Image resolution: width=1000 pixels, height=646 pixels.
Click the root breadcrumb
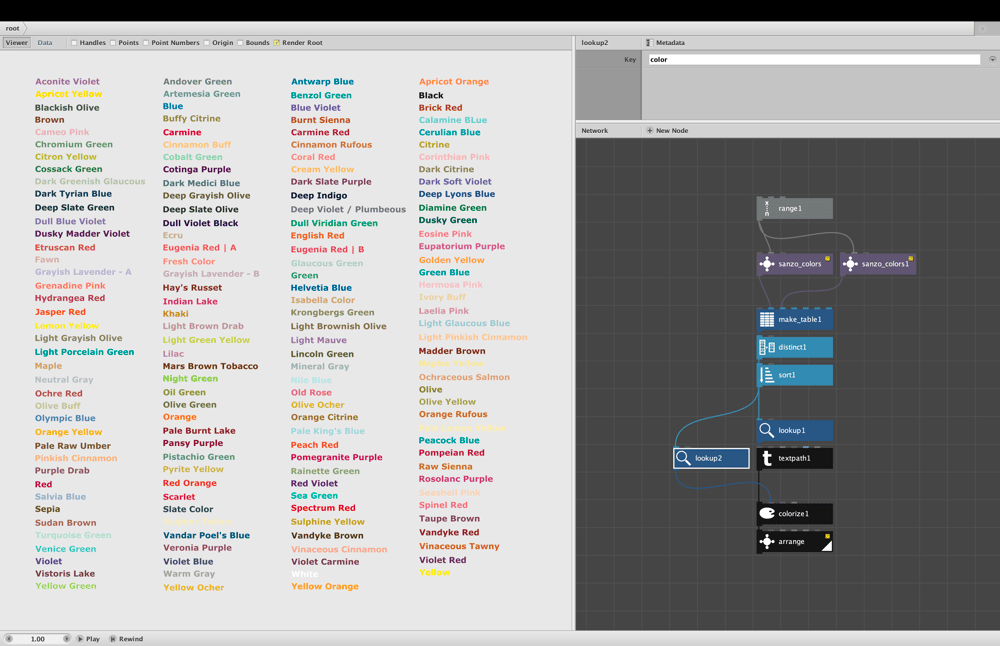[x=13, y=28]
